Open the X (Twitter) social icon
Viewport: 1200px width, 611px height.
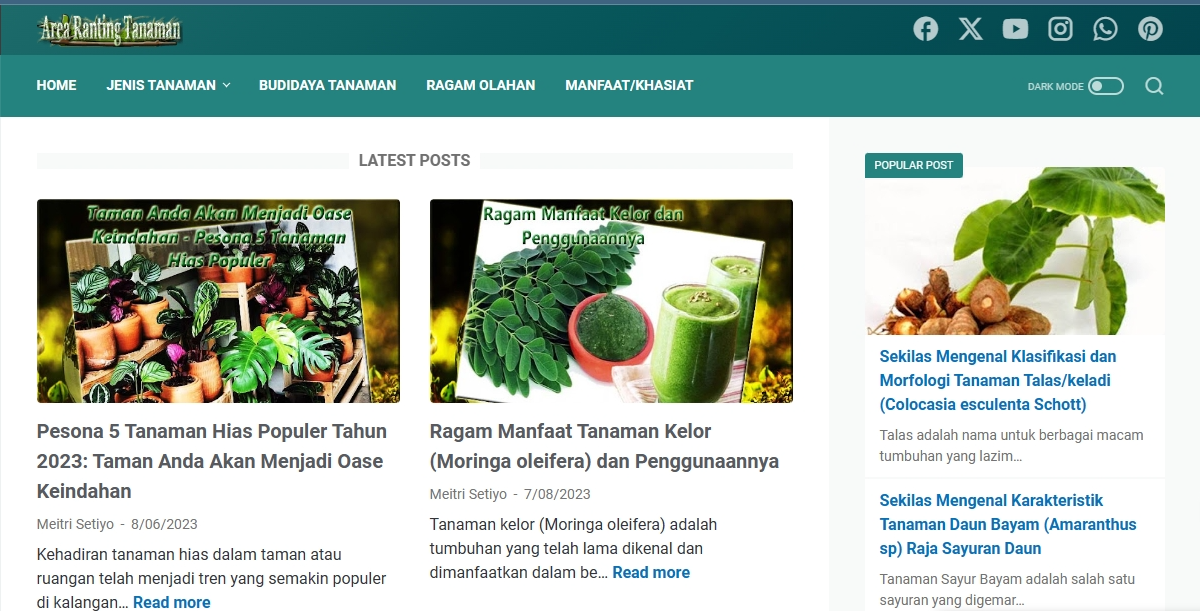(x=971, y=29)
